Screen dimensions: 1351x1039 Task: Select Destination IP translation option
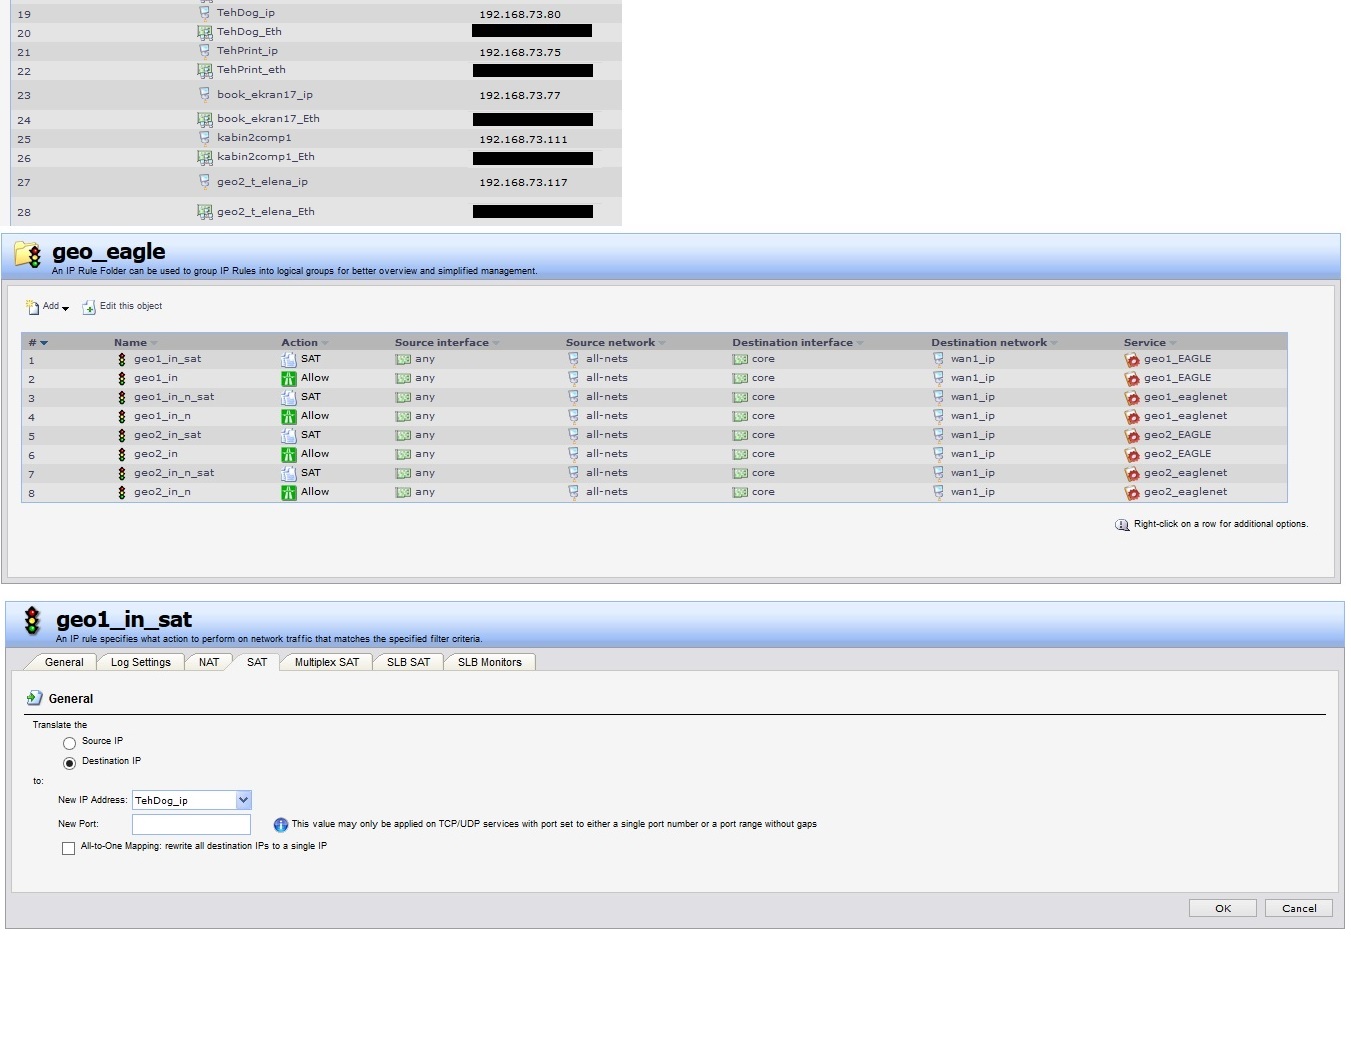[x=69, y=763]
